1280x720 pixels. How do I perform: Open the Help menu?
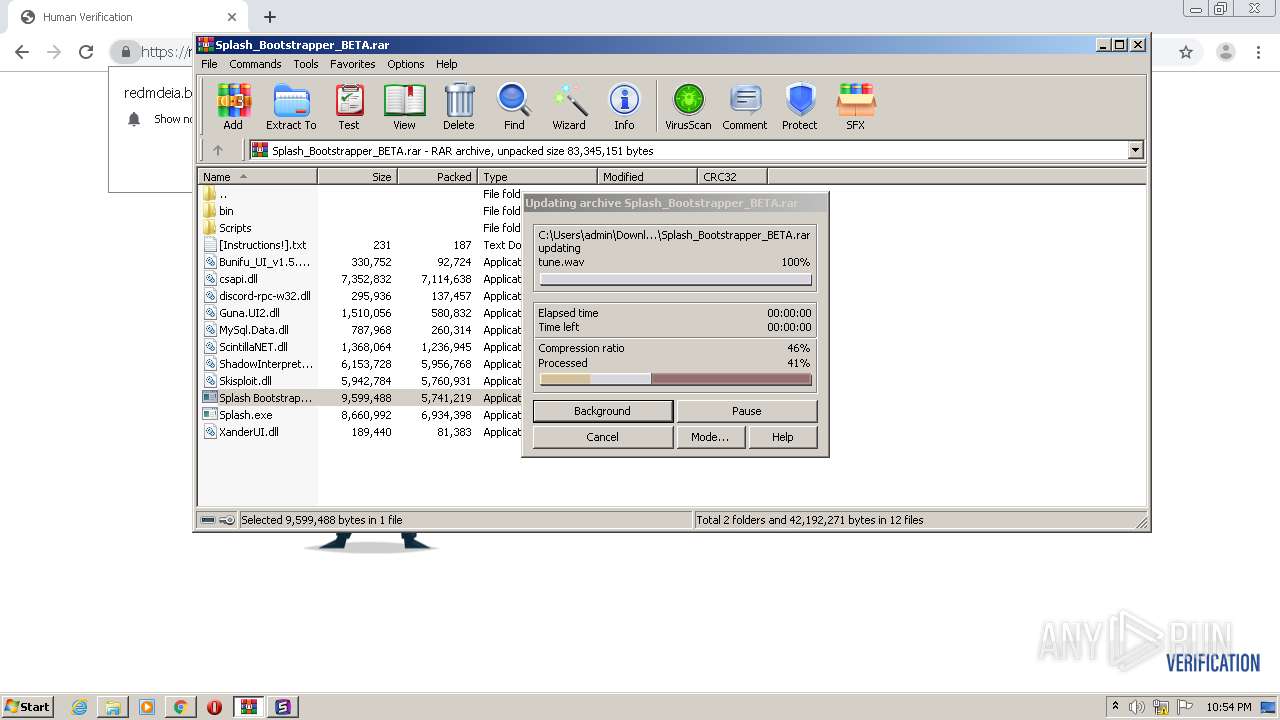click(447, 64)
